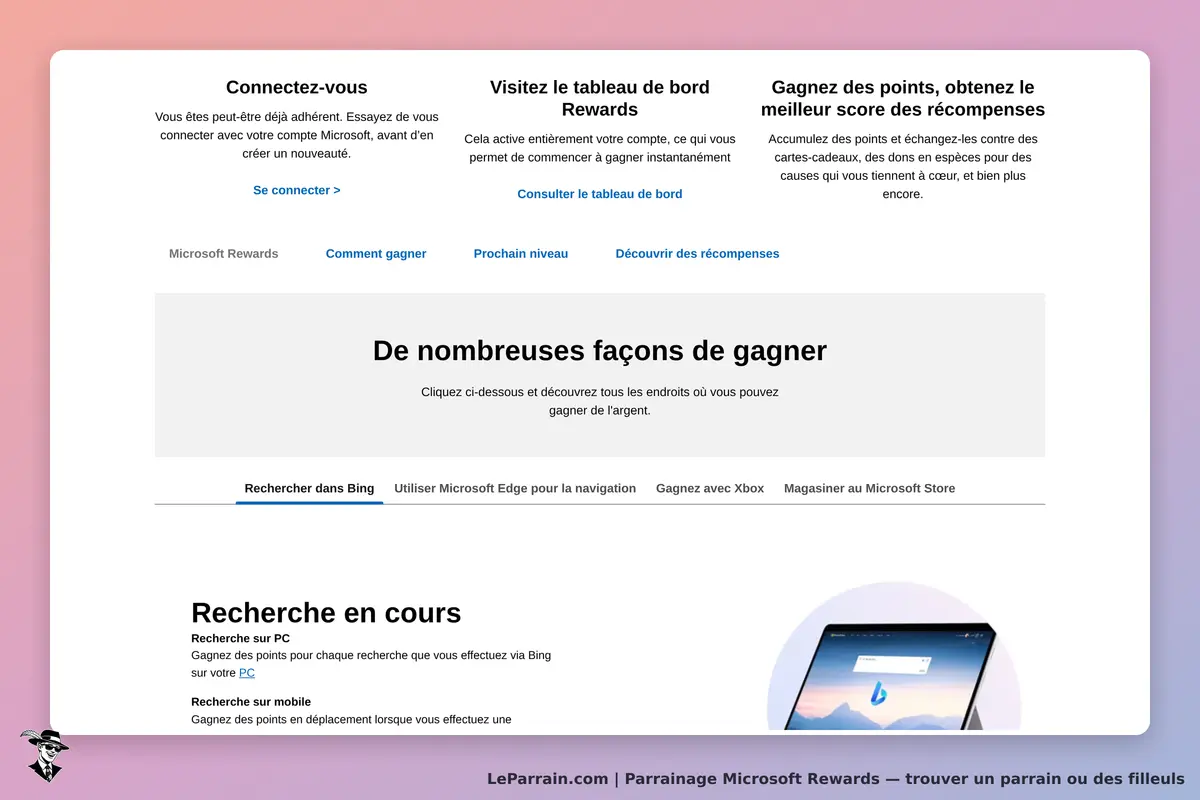Click the Visitez le tableau de bord Rewards heading
Viewport: 1200px width, 800px height.
(x=600, y=98)
